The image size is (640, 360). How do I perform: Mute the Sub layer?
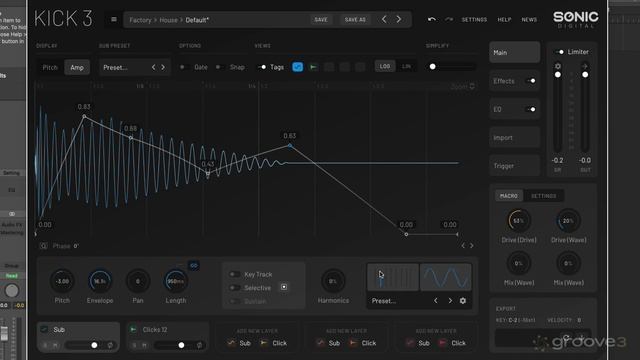pyautogui.click(x=55, y=345)
